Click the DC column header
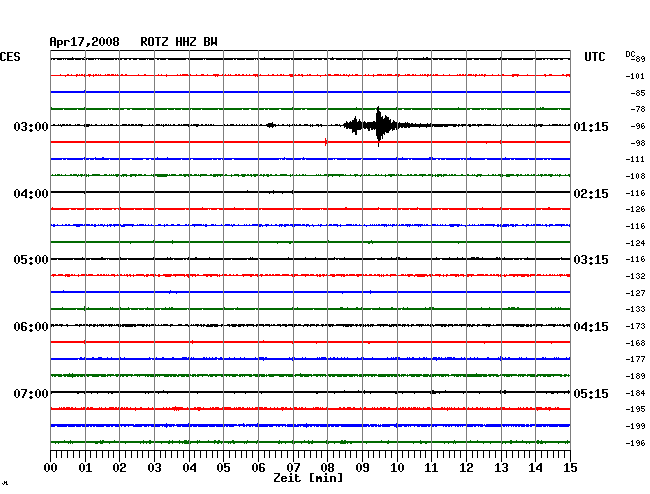The width and height of the screenshot is (650, 494). click(630, 54)
